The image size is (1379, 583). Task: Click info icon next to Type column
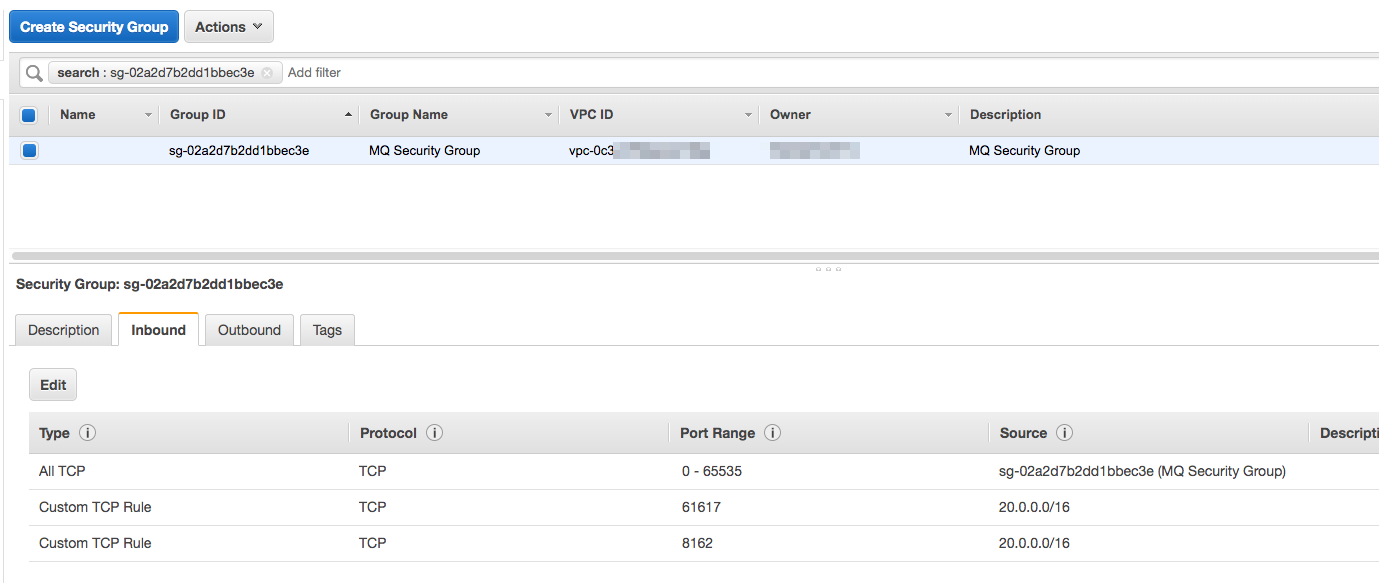(87, 433)
